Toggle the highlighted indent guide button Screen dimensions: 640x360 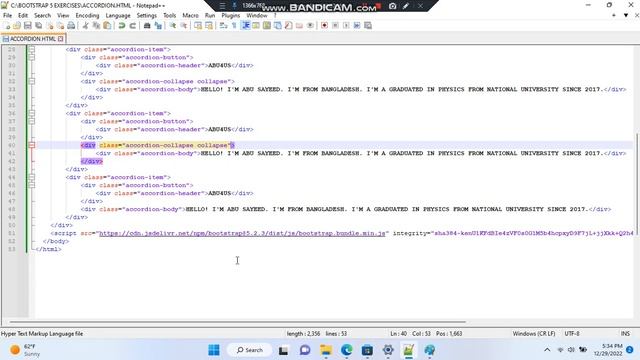(x=246, y=26)
